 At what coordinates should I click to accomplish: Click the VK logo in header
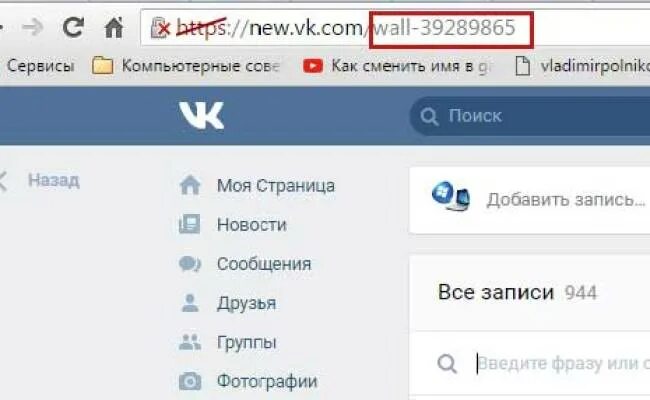click(201, 115)
